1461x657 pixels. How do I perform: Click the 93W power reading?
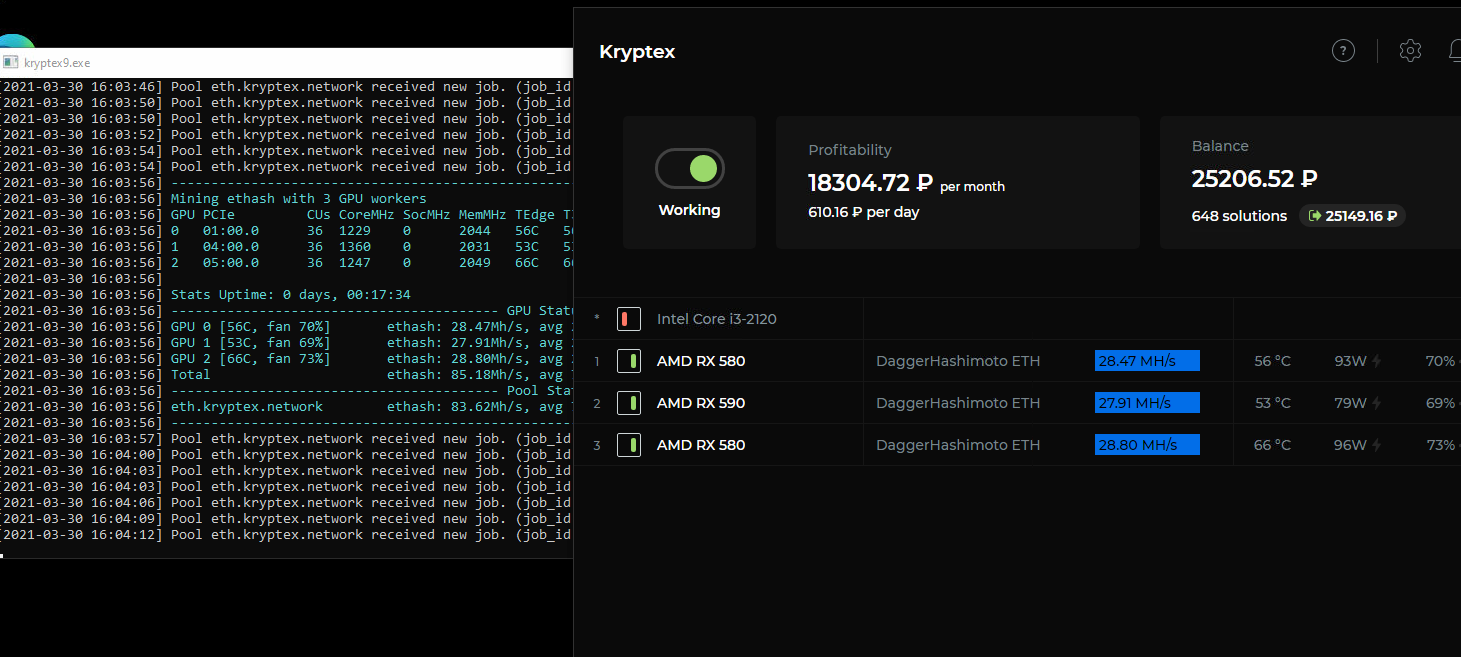click(1350, 361)
